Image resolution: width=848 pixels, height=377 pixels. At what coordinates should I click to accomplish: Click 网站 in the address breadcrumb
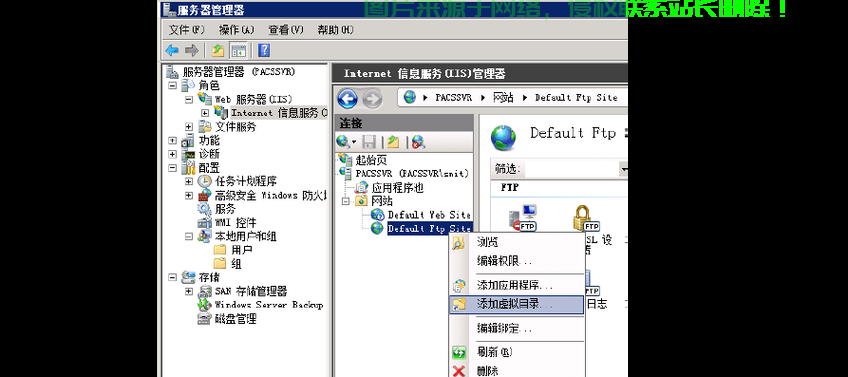[503, 98]
